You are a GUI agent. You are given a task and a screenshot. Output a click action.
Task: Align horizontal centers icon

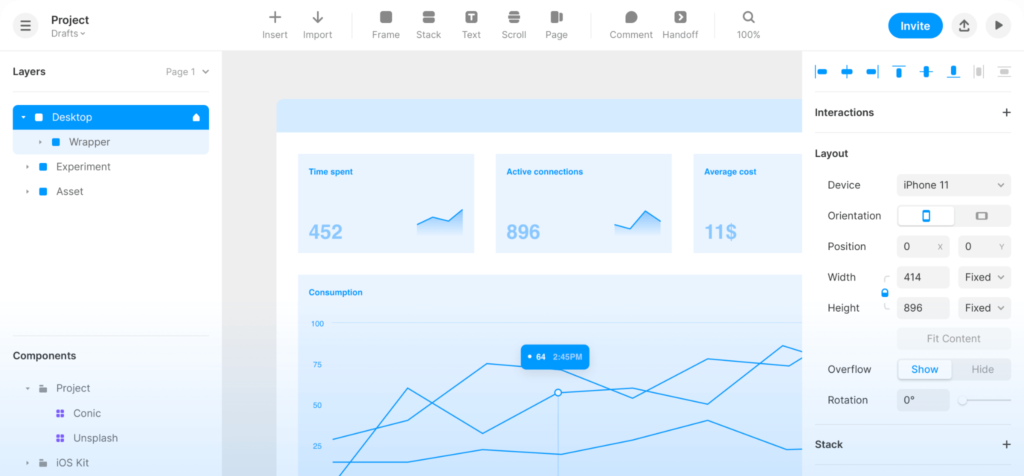click(x=846, y=72)
